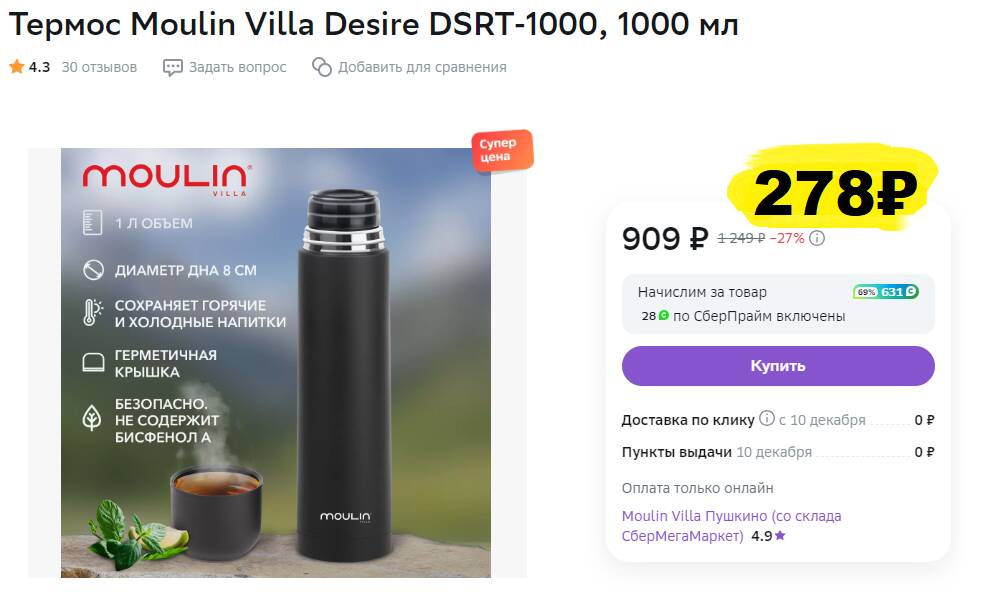Click the info icon next to Доставка по клику

pyautogui.click(x=766, y=419)
